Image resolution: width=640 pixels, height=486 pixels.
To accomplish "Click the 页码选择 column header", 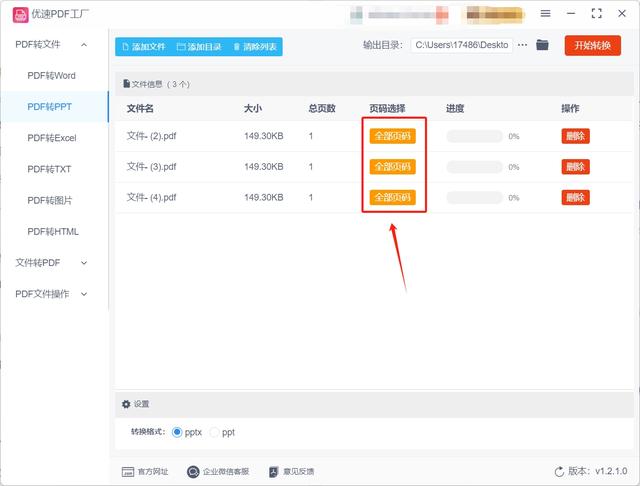I will pos(387,109).
